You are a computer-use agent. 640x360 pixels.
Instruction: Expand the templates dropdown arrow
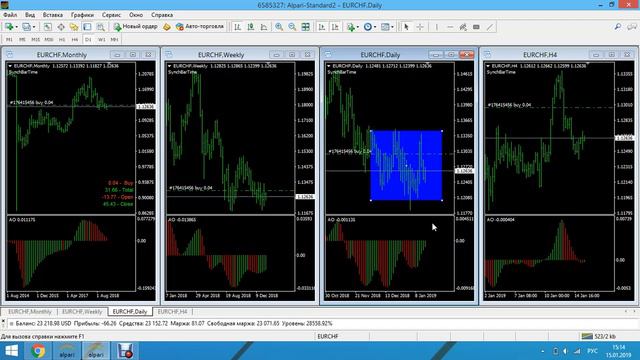[x=392, y=27]
